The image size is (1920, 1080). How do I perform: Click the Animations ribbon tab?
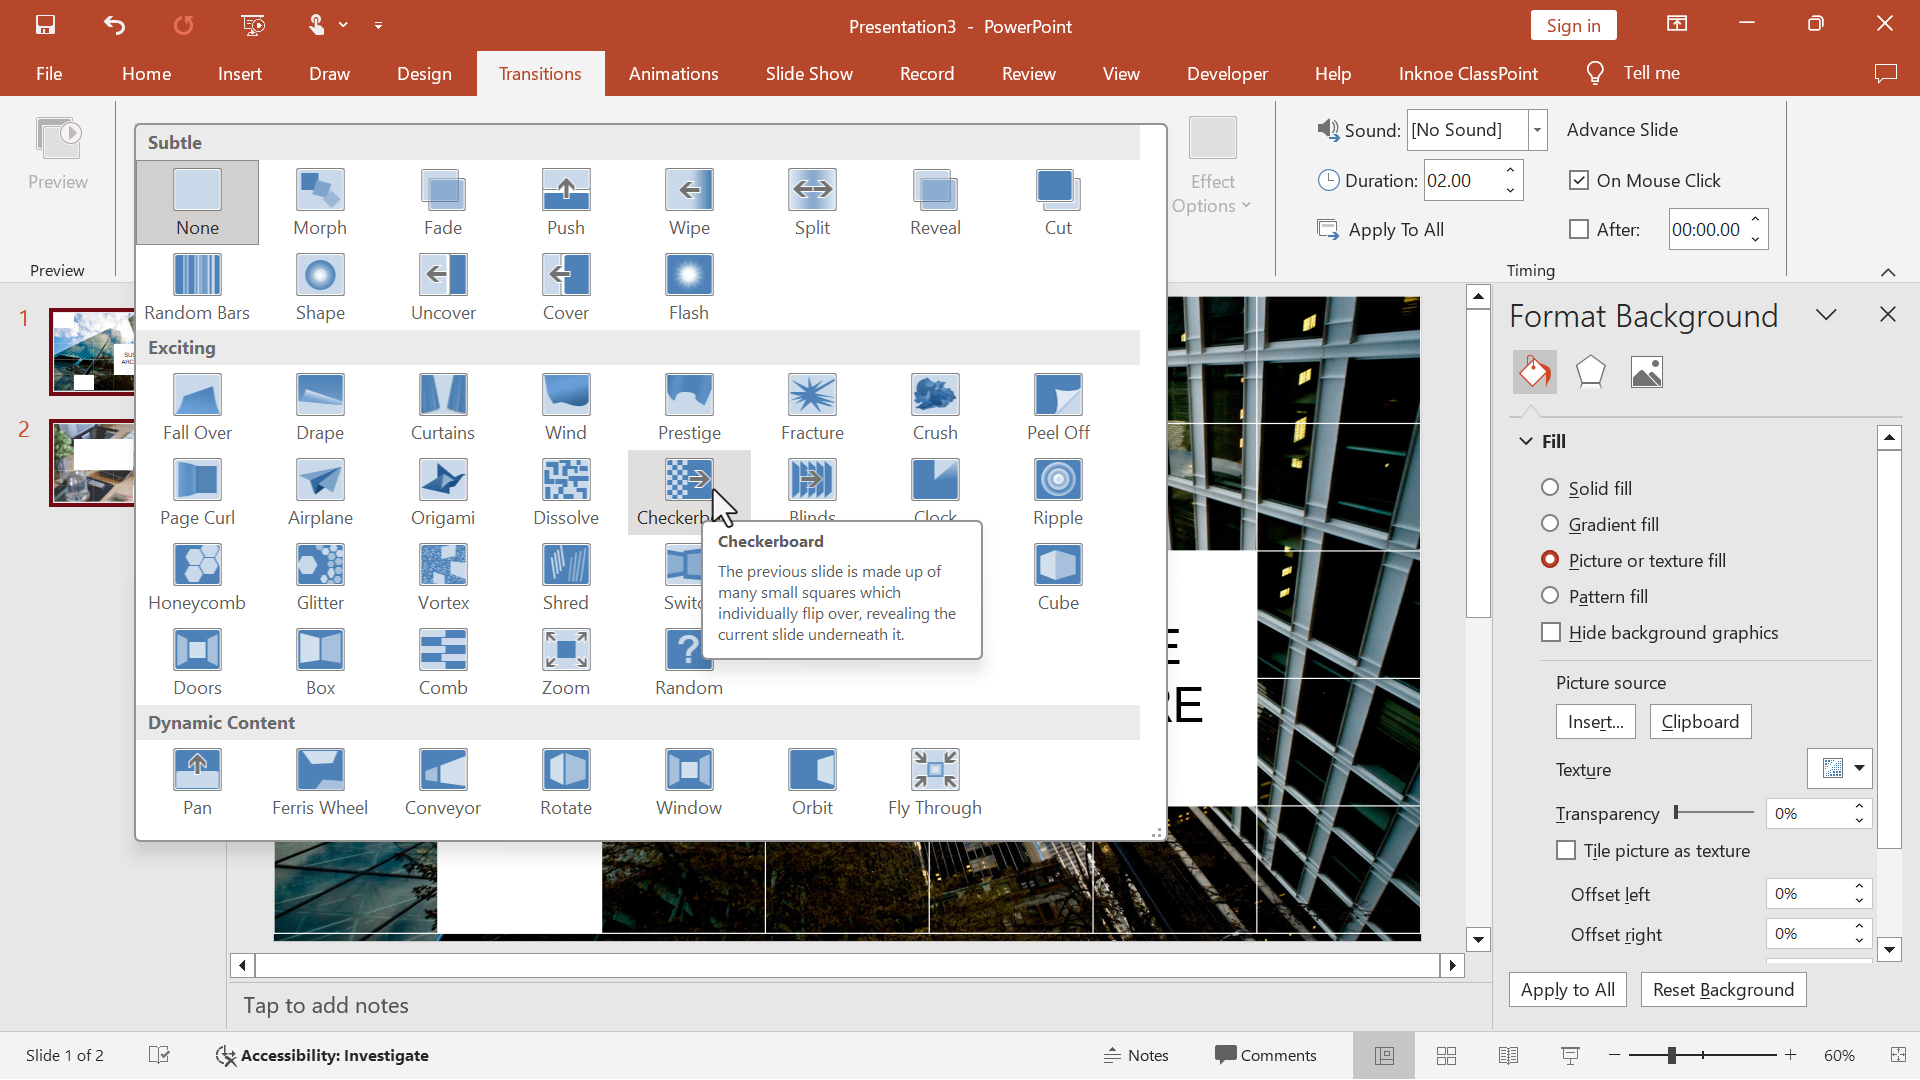pos(674,73)
